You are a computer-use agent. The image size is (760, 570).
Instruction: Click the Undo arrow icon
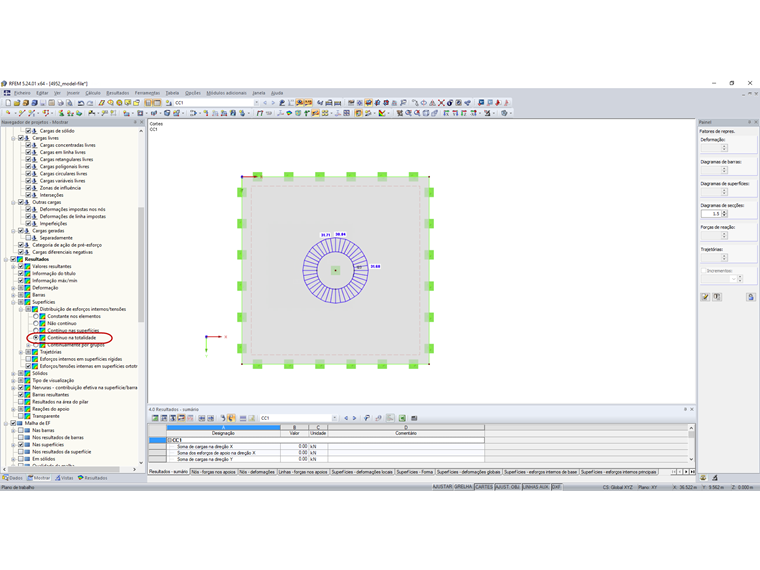[81, 103]
